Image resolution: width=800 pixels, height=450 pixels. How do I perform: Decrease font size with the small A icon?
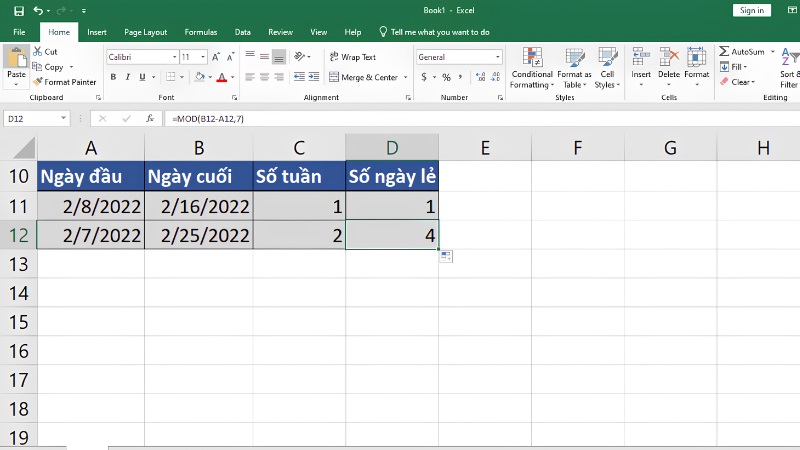[231, 57]
